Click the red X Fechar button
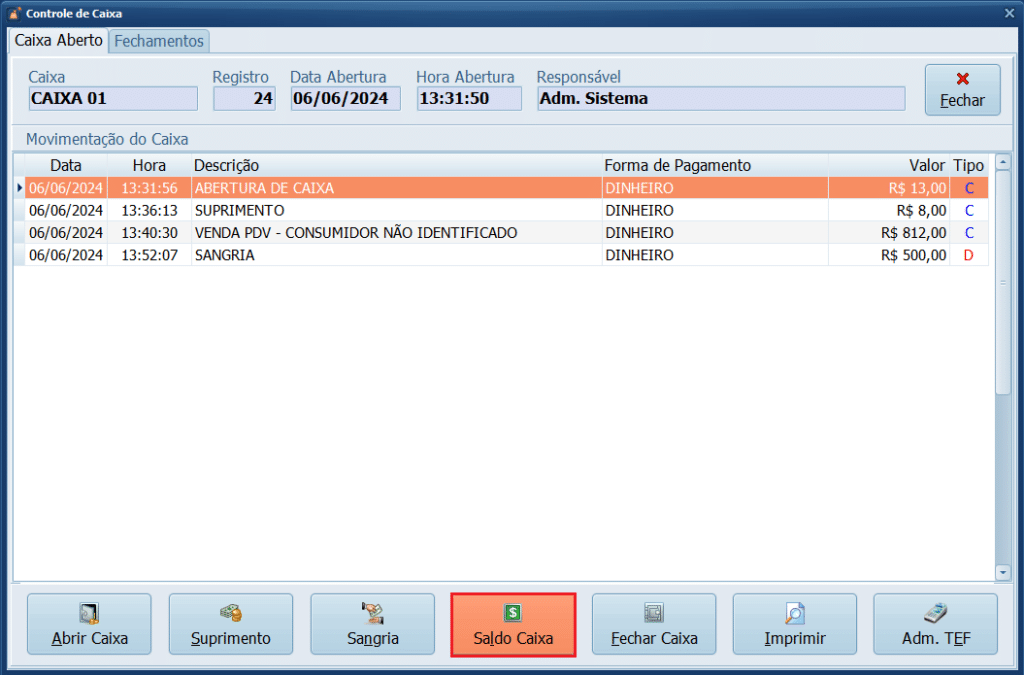1024x675 pixels. tap(962, 89)
